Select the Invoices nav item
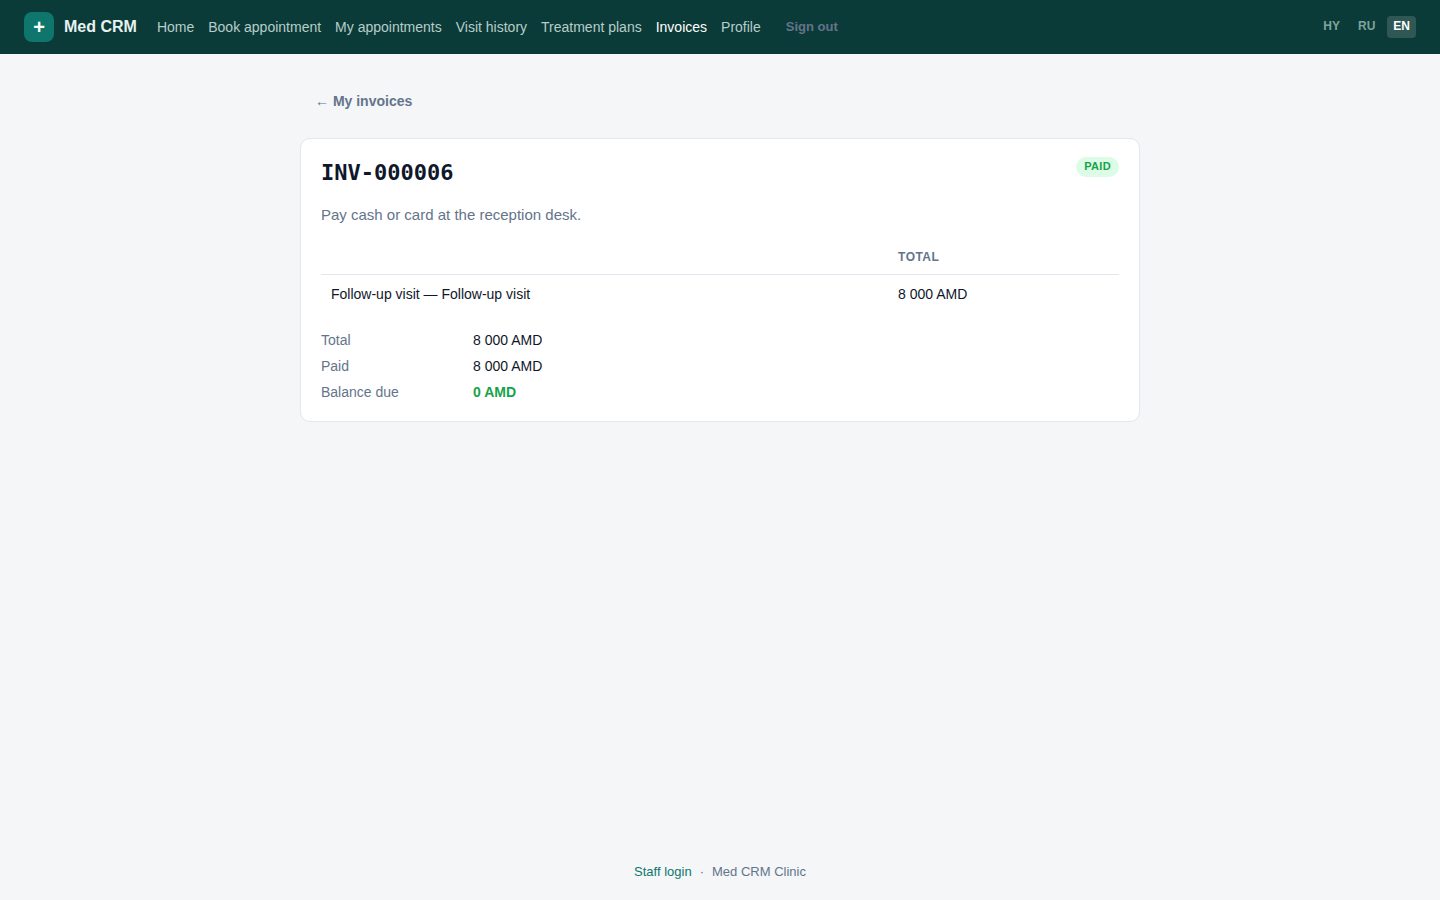 click(x=681, y=27)
